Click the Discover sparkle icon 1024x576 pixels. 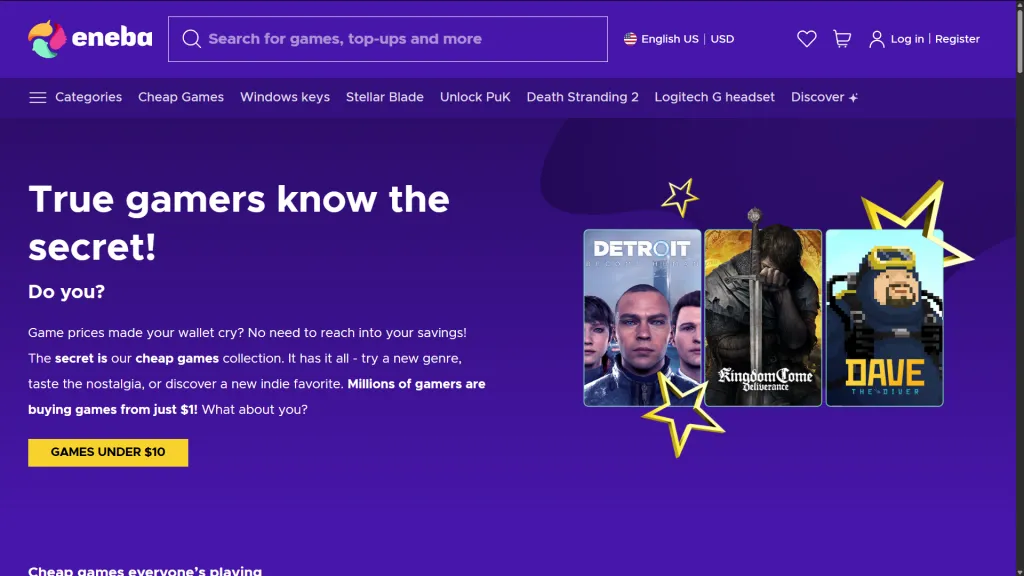click(x=853, y=97)
